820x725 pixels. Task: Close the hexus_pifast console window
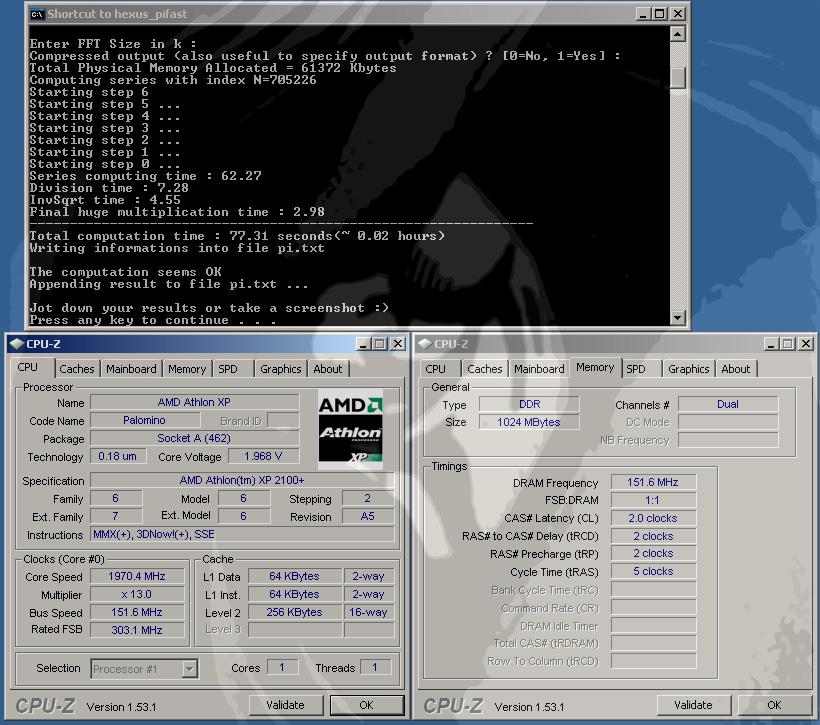(x=678, y=14)
